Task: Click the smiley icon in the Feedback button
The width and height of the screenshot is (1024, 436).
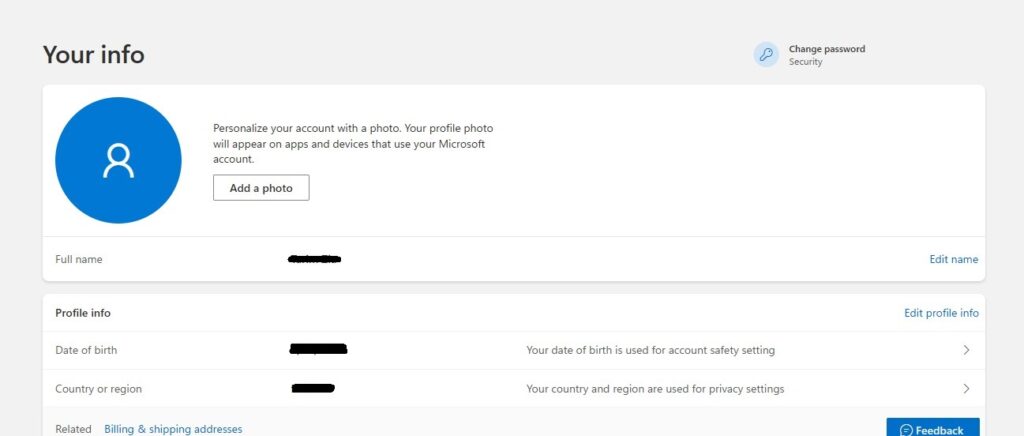Action: click(906, 430)
